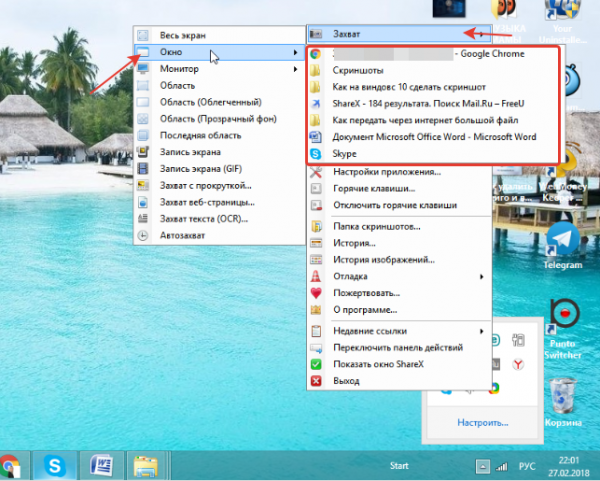Click the Последняя область icon
This screenshot has width=600, height=481.
143,135
